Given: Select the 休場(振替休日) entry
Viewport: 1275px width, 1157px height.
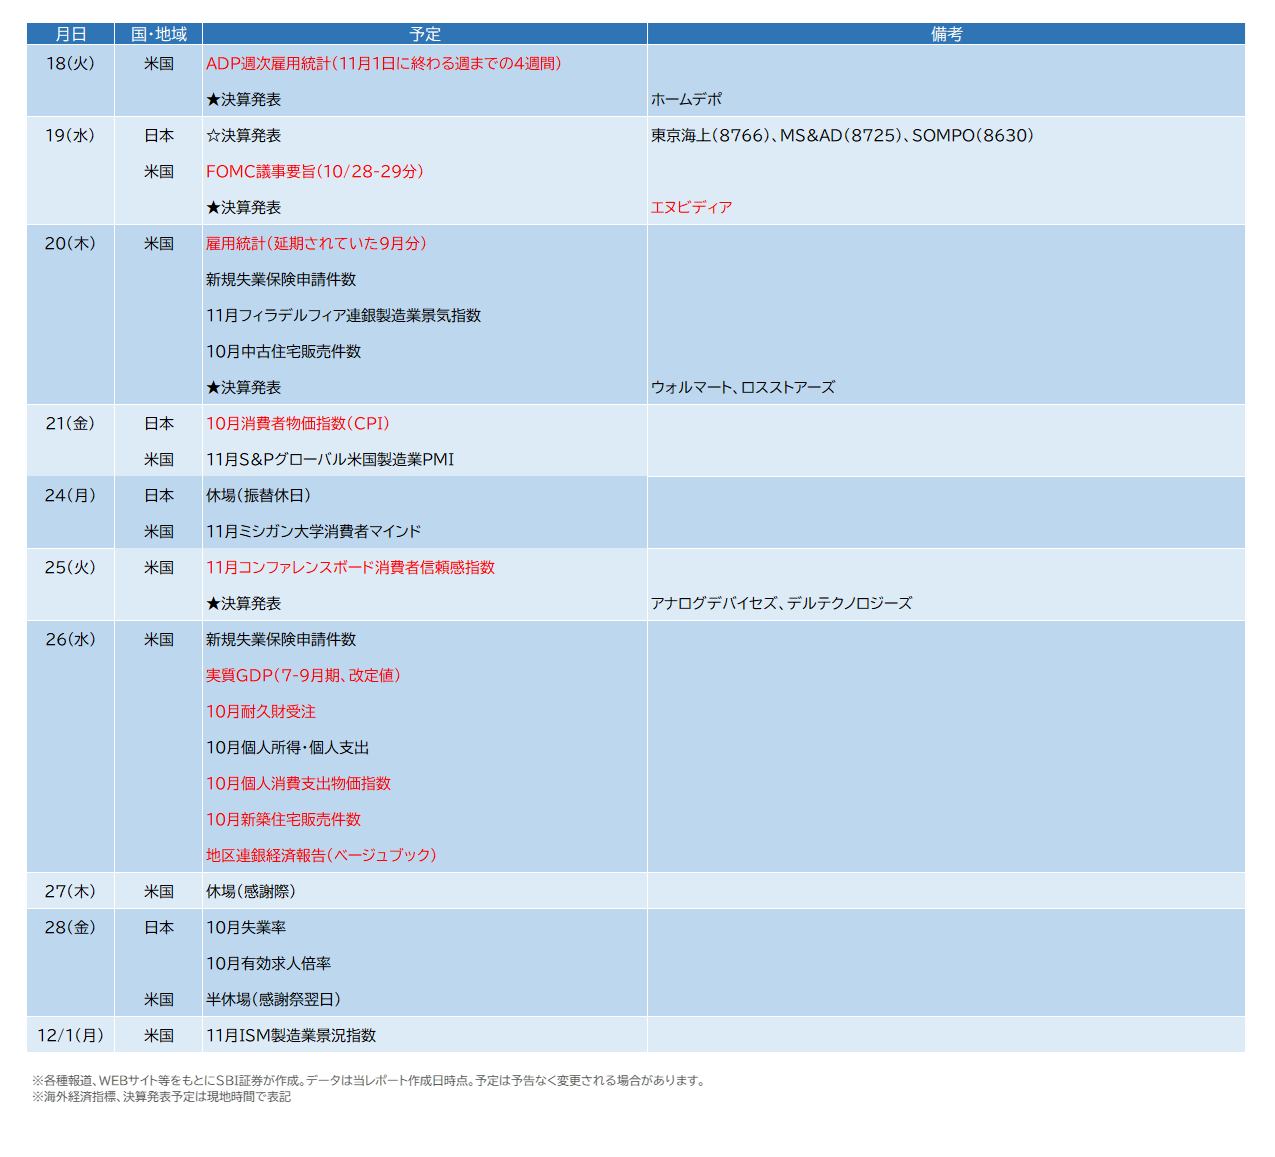Looking at the screenshot, I should pyautogui.click(x=258, y=495).
